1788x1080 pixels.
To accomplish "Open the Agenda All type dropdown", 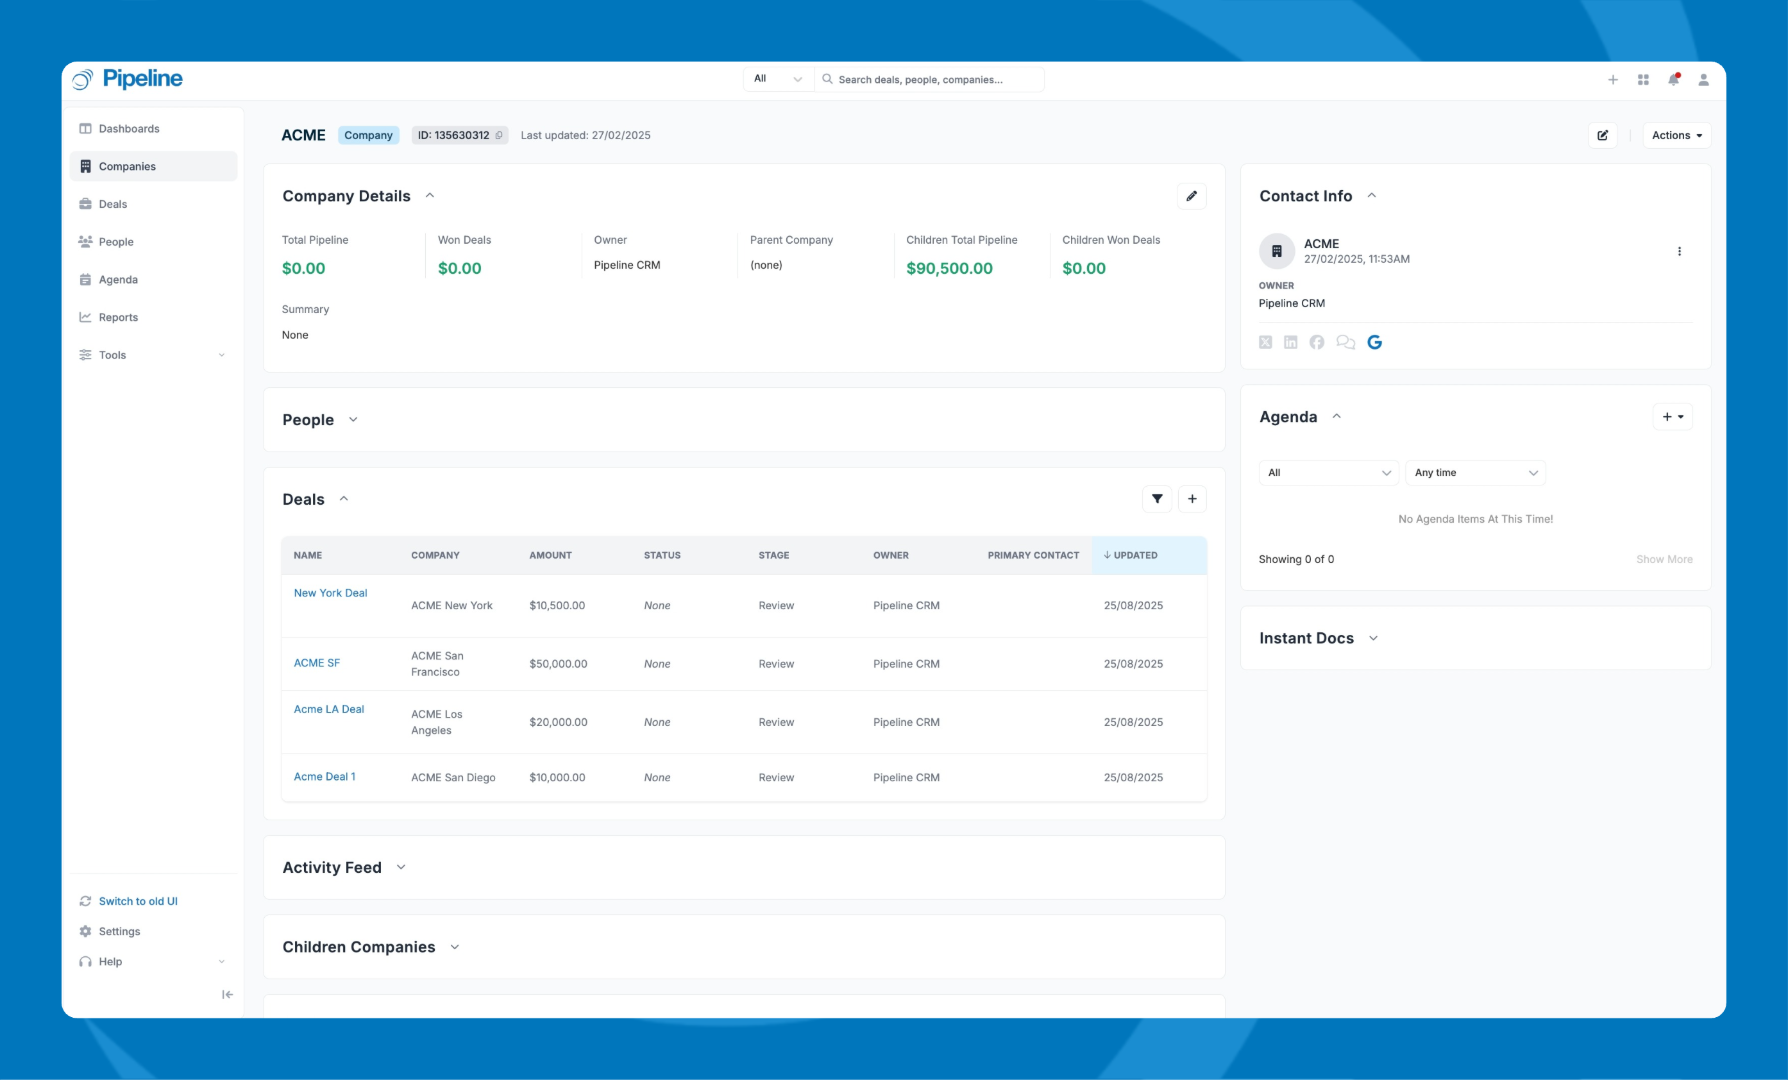I will [1329, 473].
